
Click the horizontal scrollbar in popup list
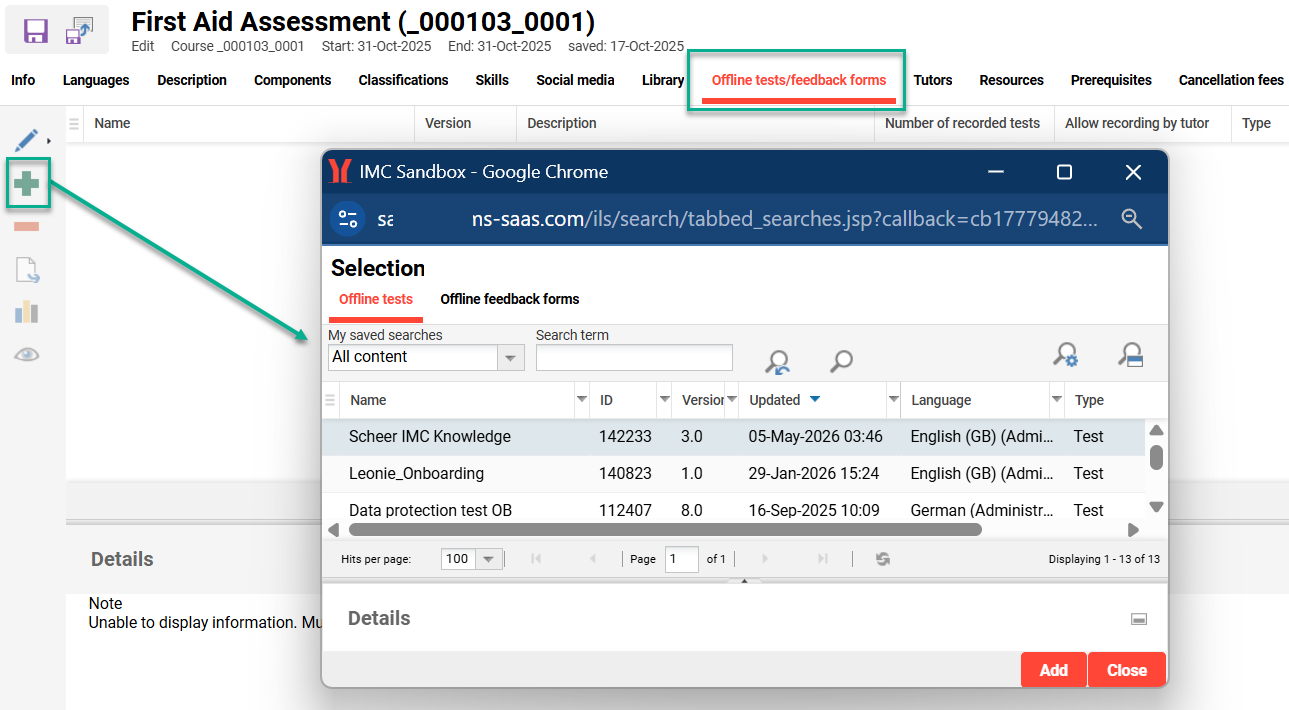(665, 530)
